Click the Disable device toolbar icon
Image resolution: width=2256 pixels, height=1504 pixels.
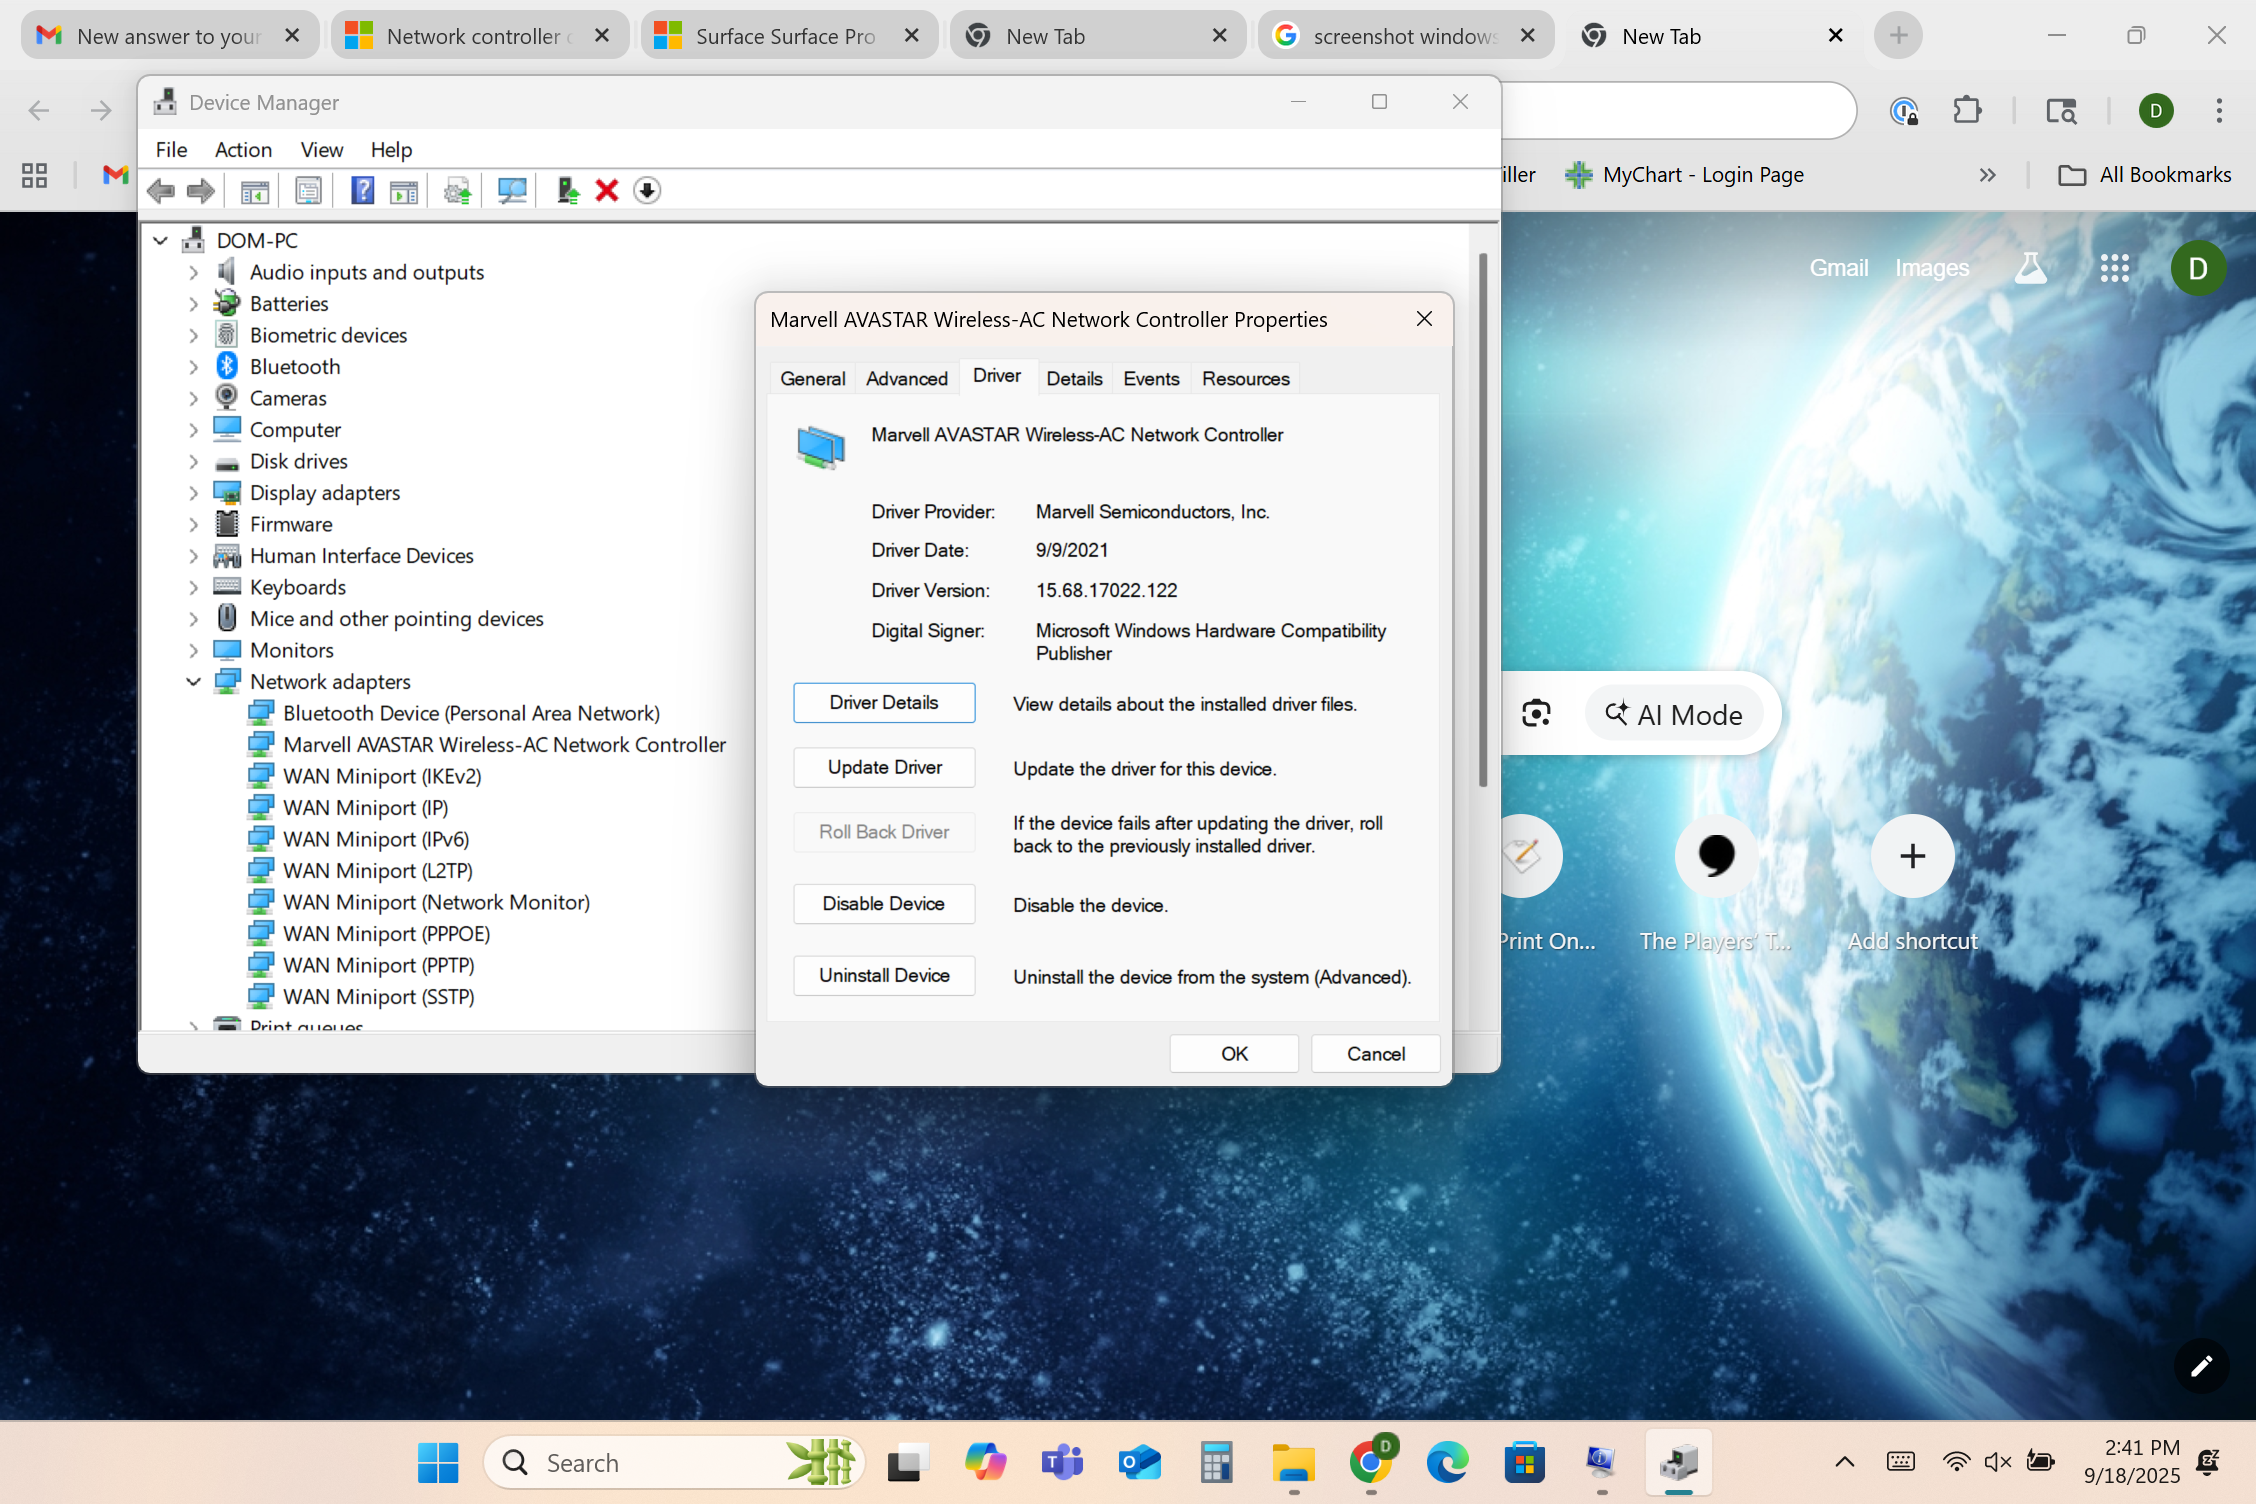(646, 189)
